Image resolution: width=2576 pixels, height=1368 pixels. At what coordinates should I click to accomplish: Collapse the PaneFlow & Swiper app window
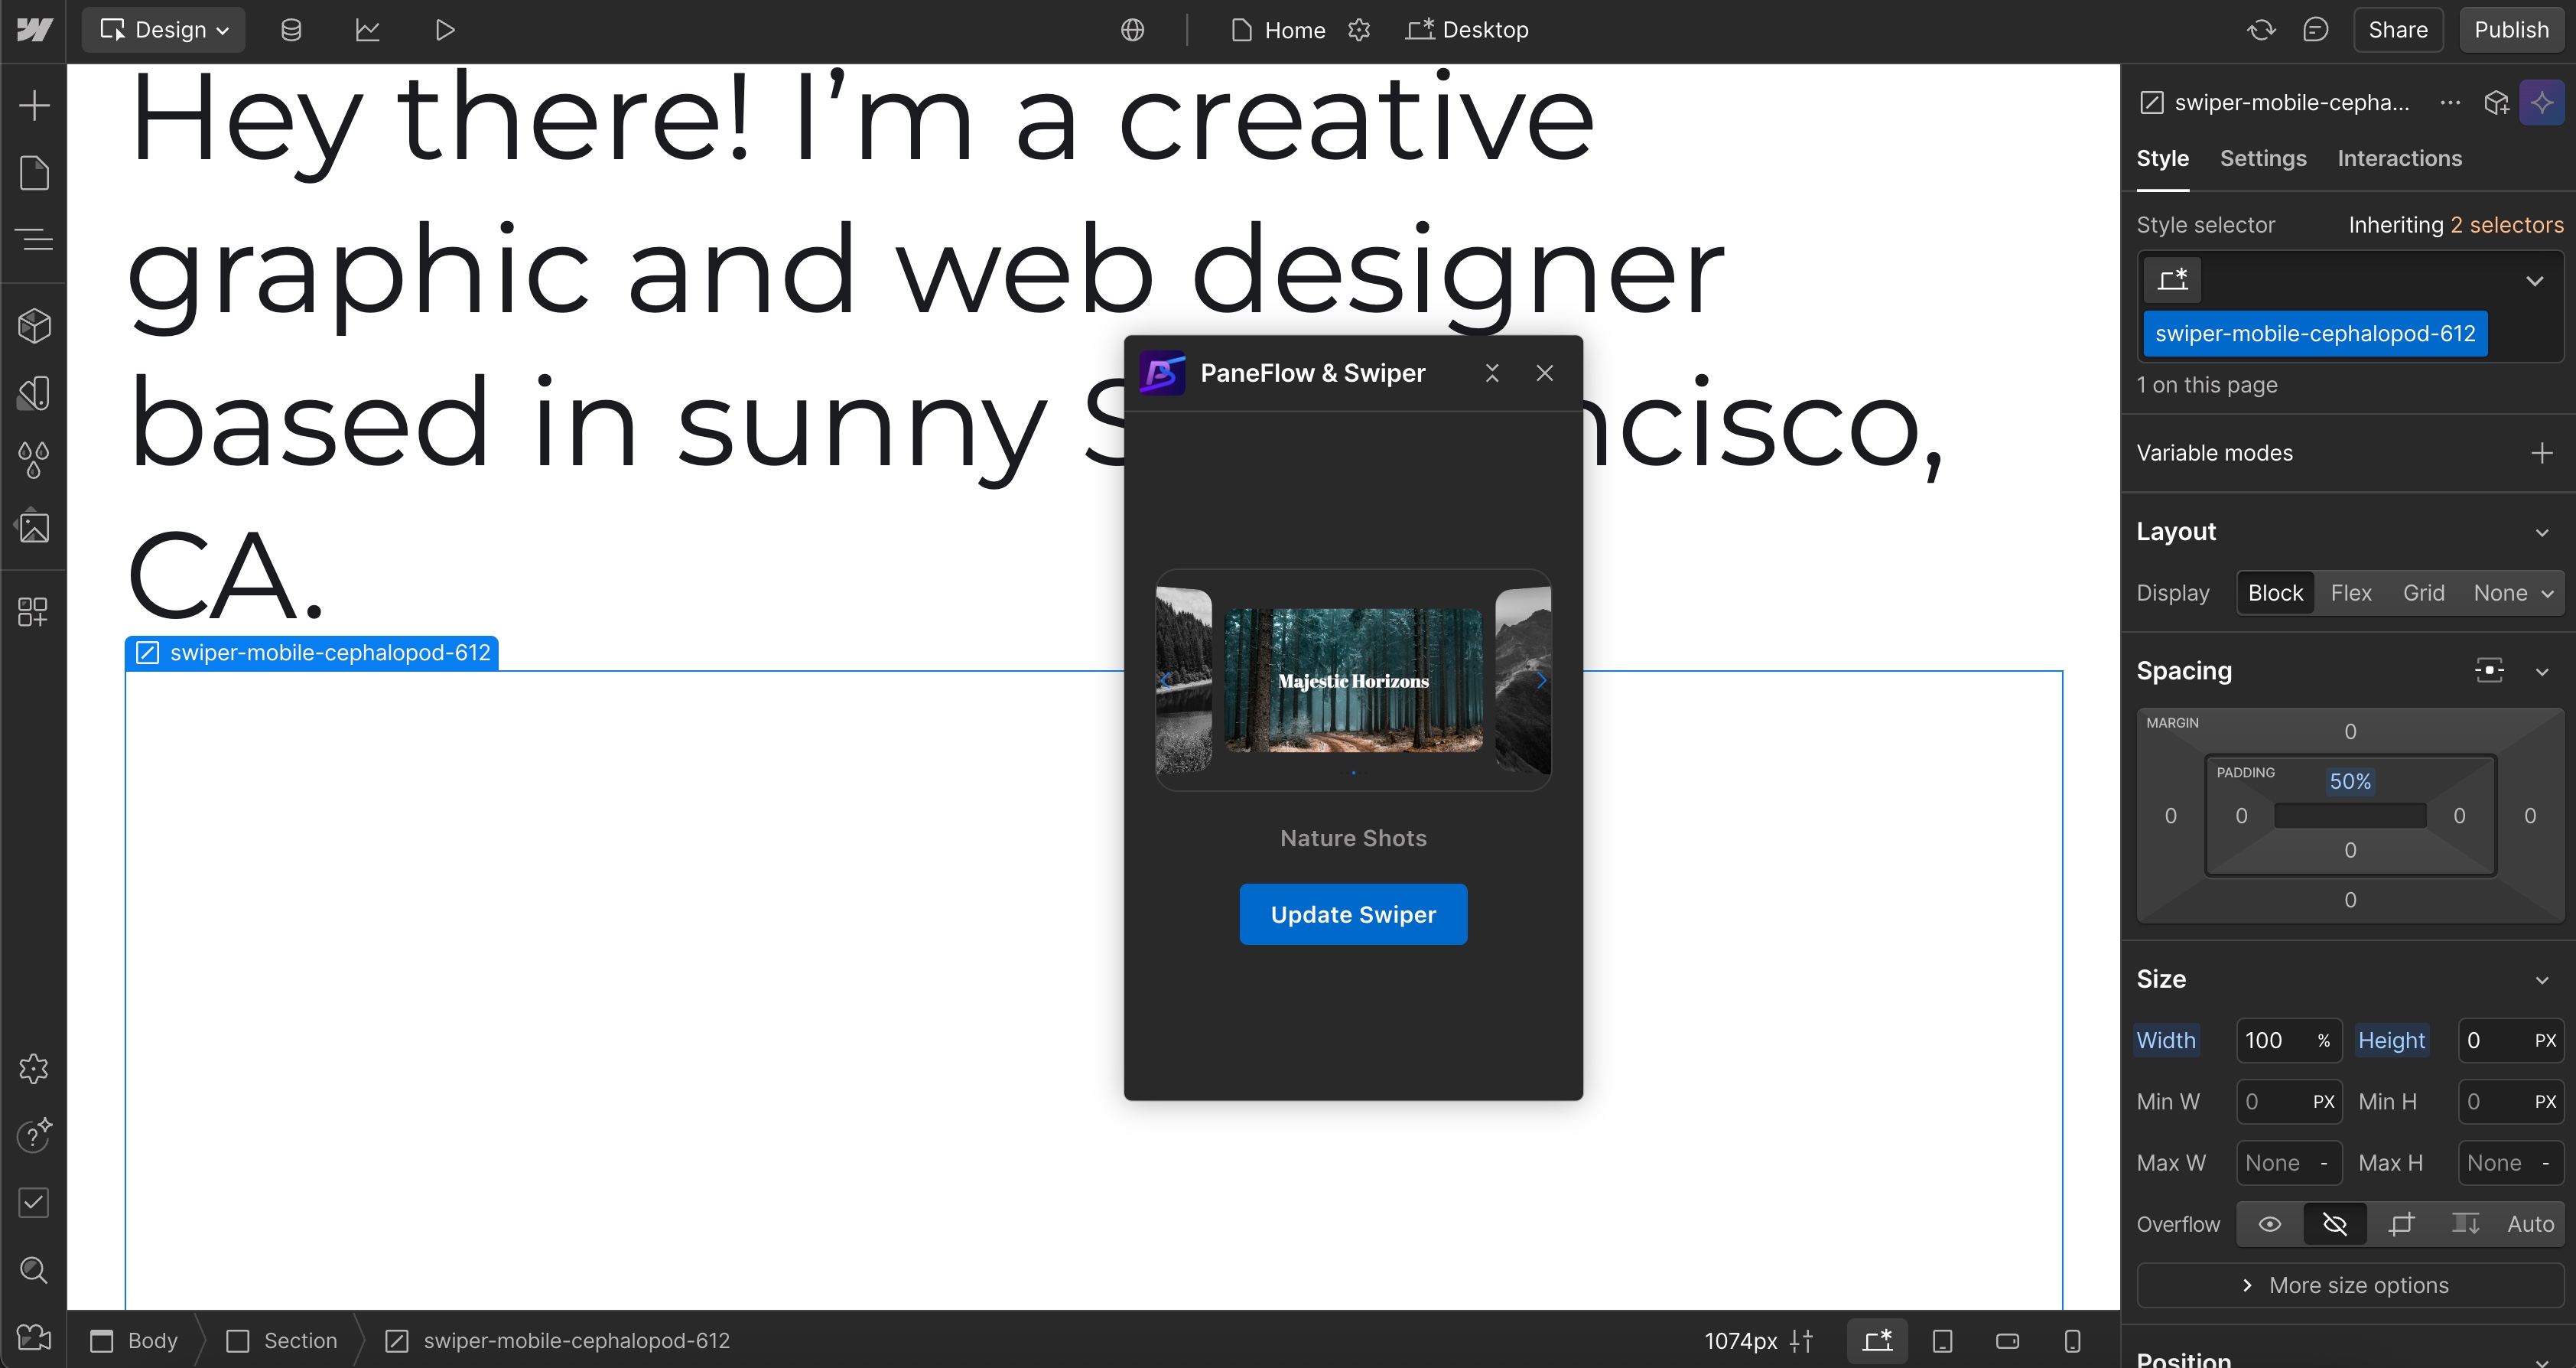1492,373
